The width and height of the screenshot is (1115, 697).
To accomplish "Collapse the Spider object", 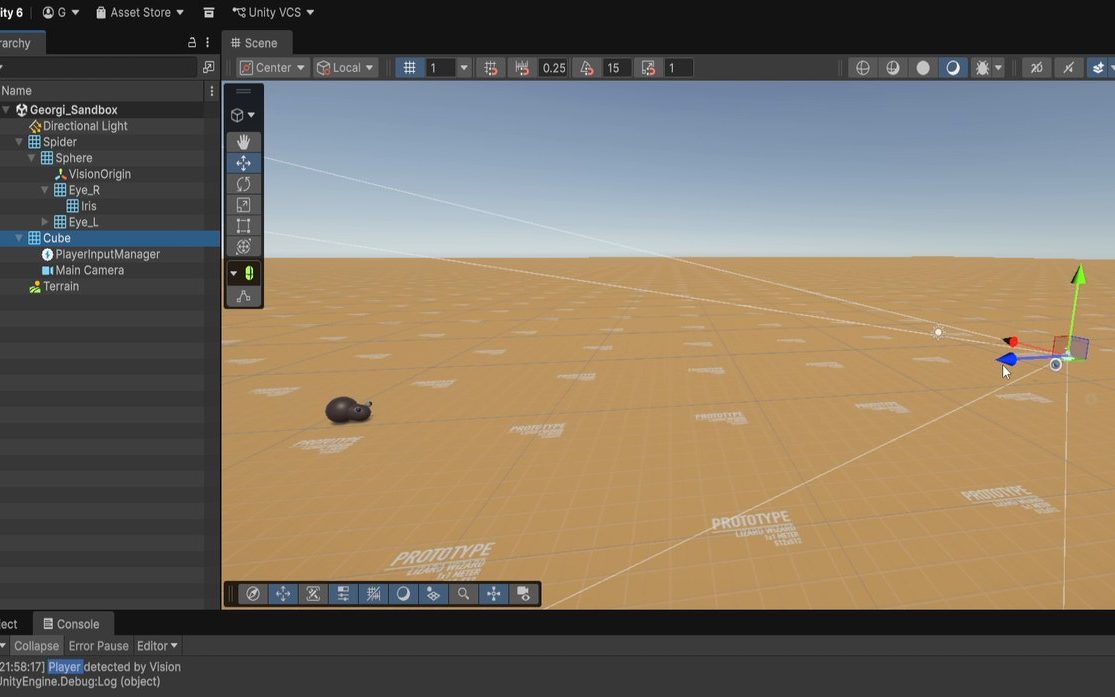I will tap(19, 142).
